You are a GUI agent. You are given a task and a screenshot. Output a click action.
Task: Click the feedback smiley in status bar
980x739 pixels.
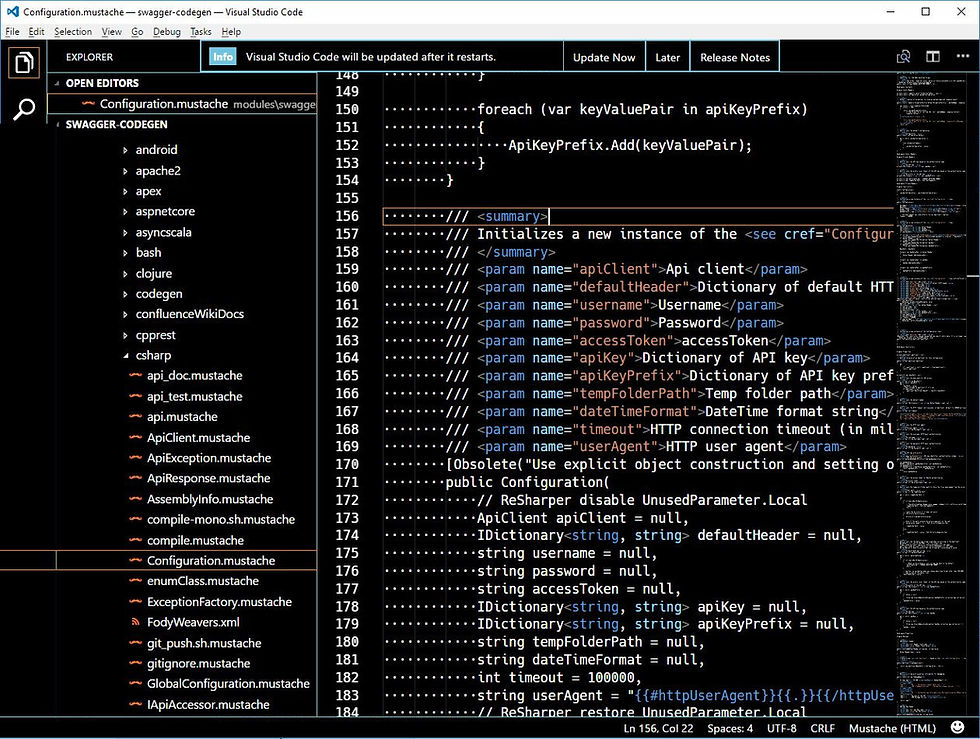point(957,727)
